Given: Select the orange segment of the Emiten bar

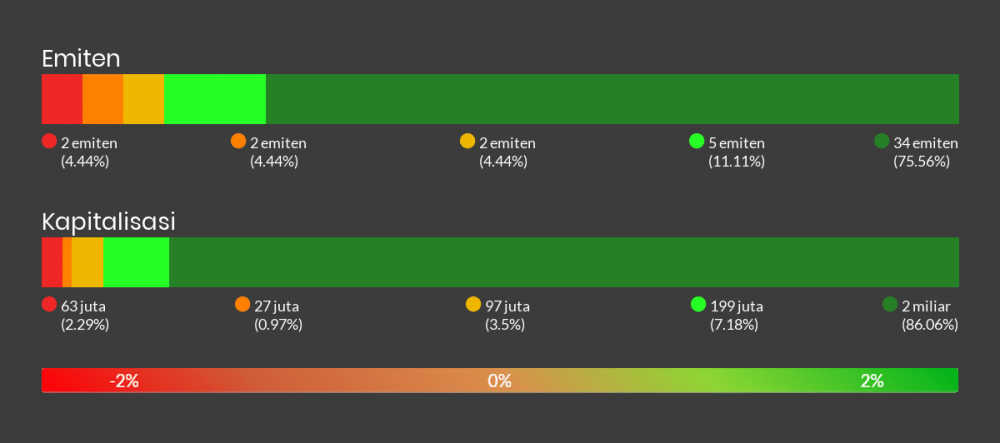Looking at the screenshot, I should coord(102,99).
